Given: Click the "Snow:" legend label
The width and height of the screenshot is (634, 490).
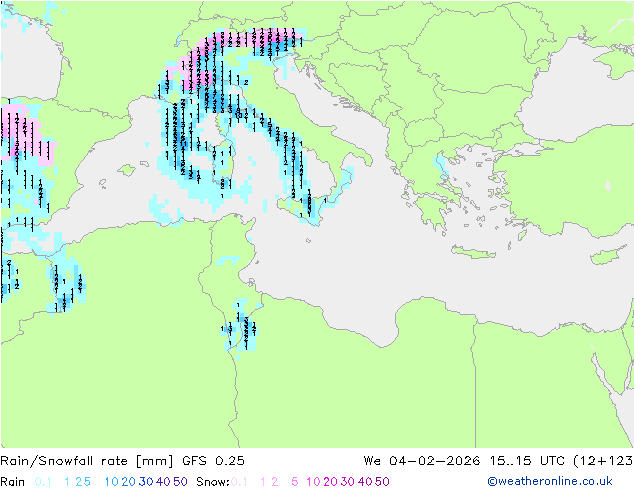Looking at the screenshot, I should tap(213, 482).
